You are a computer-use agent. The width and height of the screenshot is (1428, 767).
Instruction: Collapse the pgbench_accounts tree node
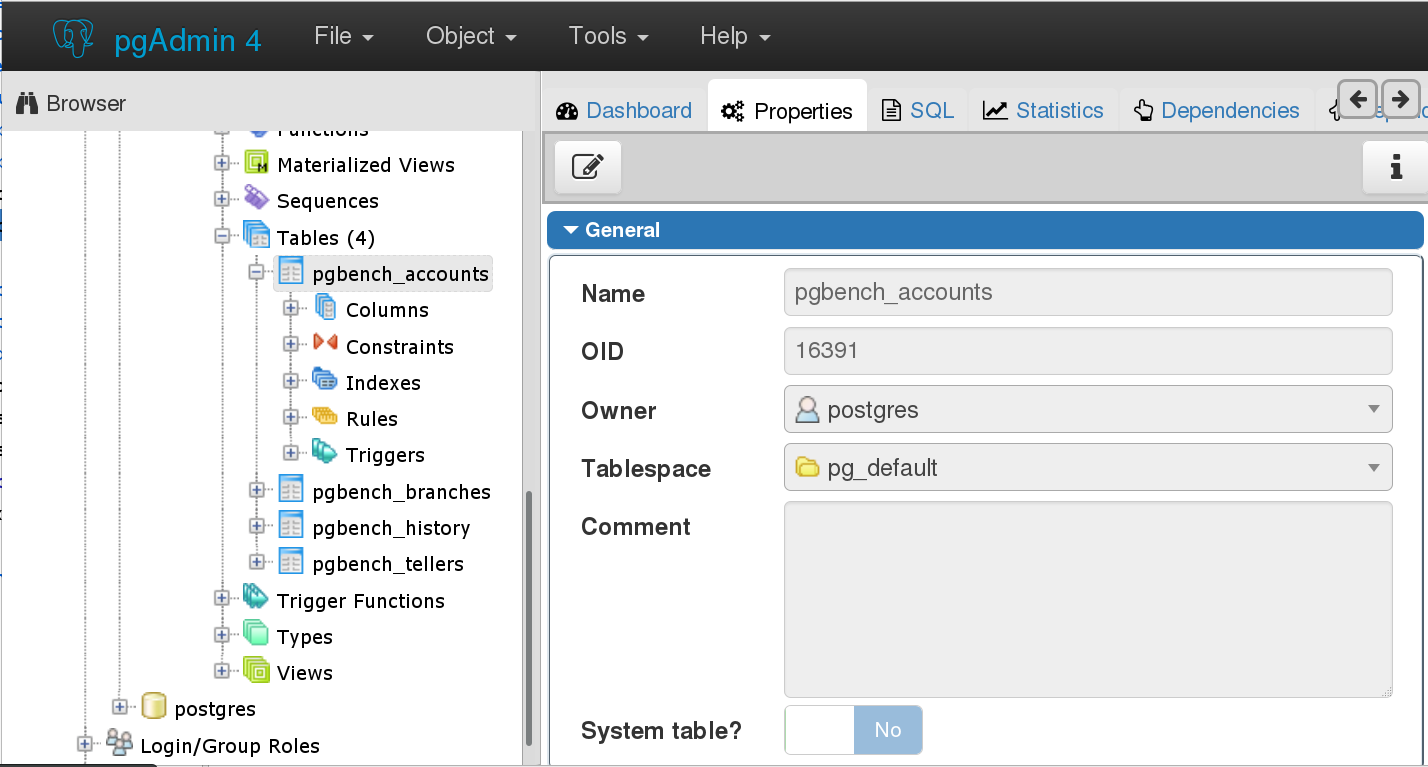coord(256,272)
